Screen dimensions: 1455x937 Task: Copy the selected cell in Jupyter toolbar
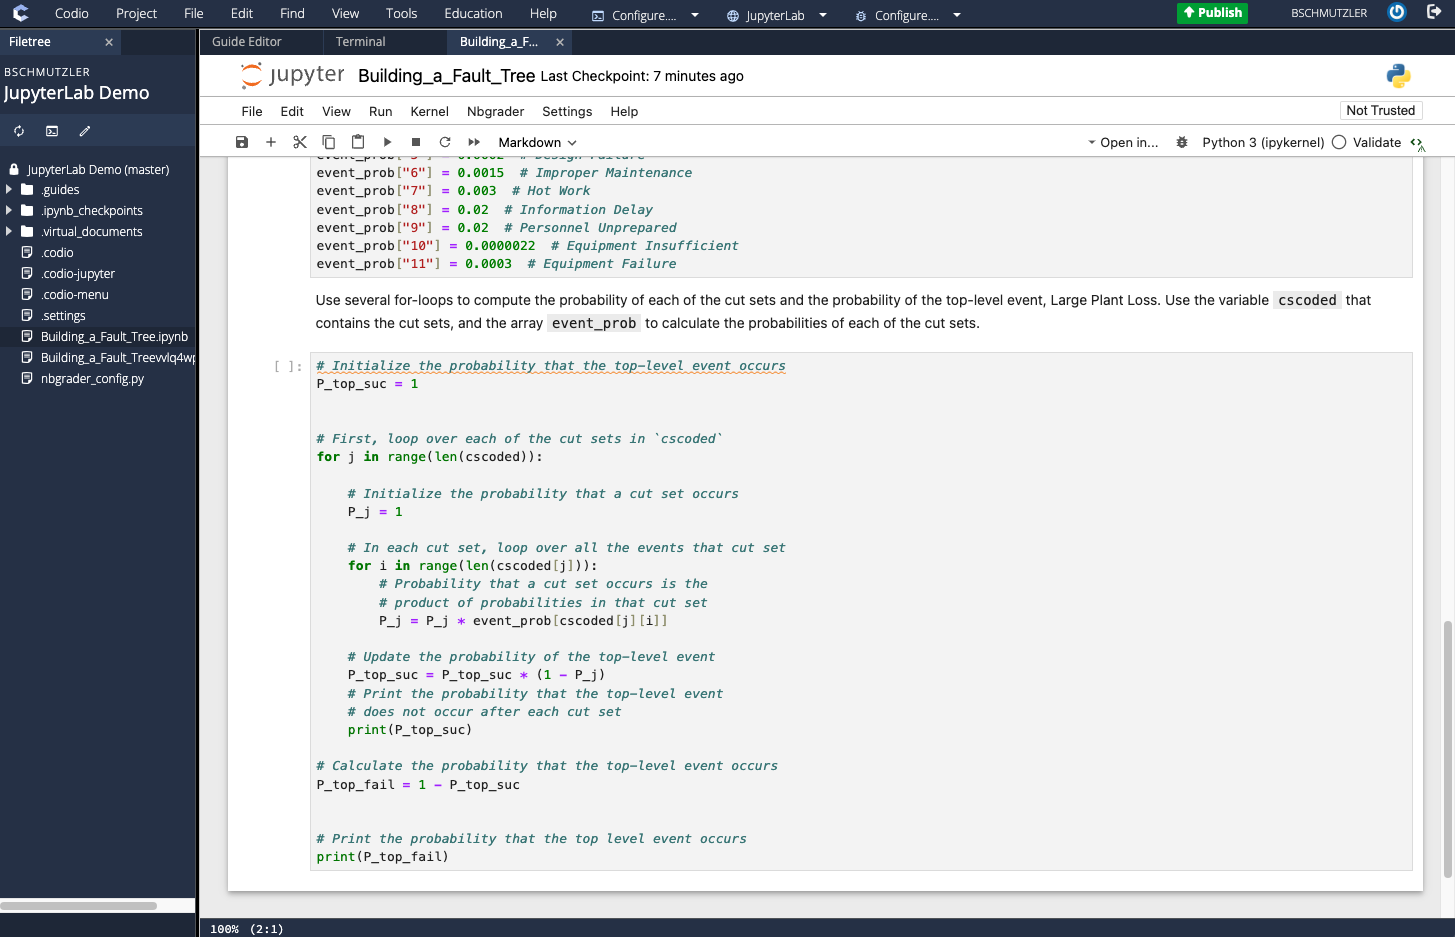tap(329, 142)
